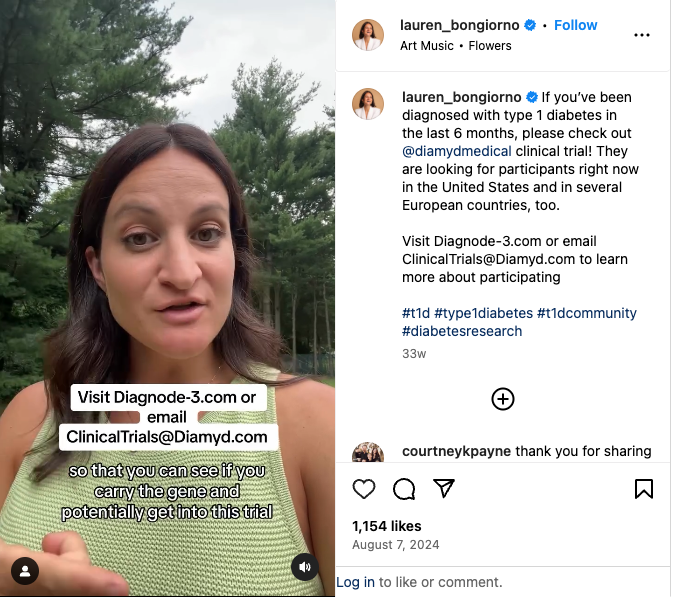Like the post with the heart icon
Image resolution: width=673 pixels, height=597 pixels.
[x=364, y=489]
